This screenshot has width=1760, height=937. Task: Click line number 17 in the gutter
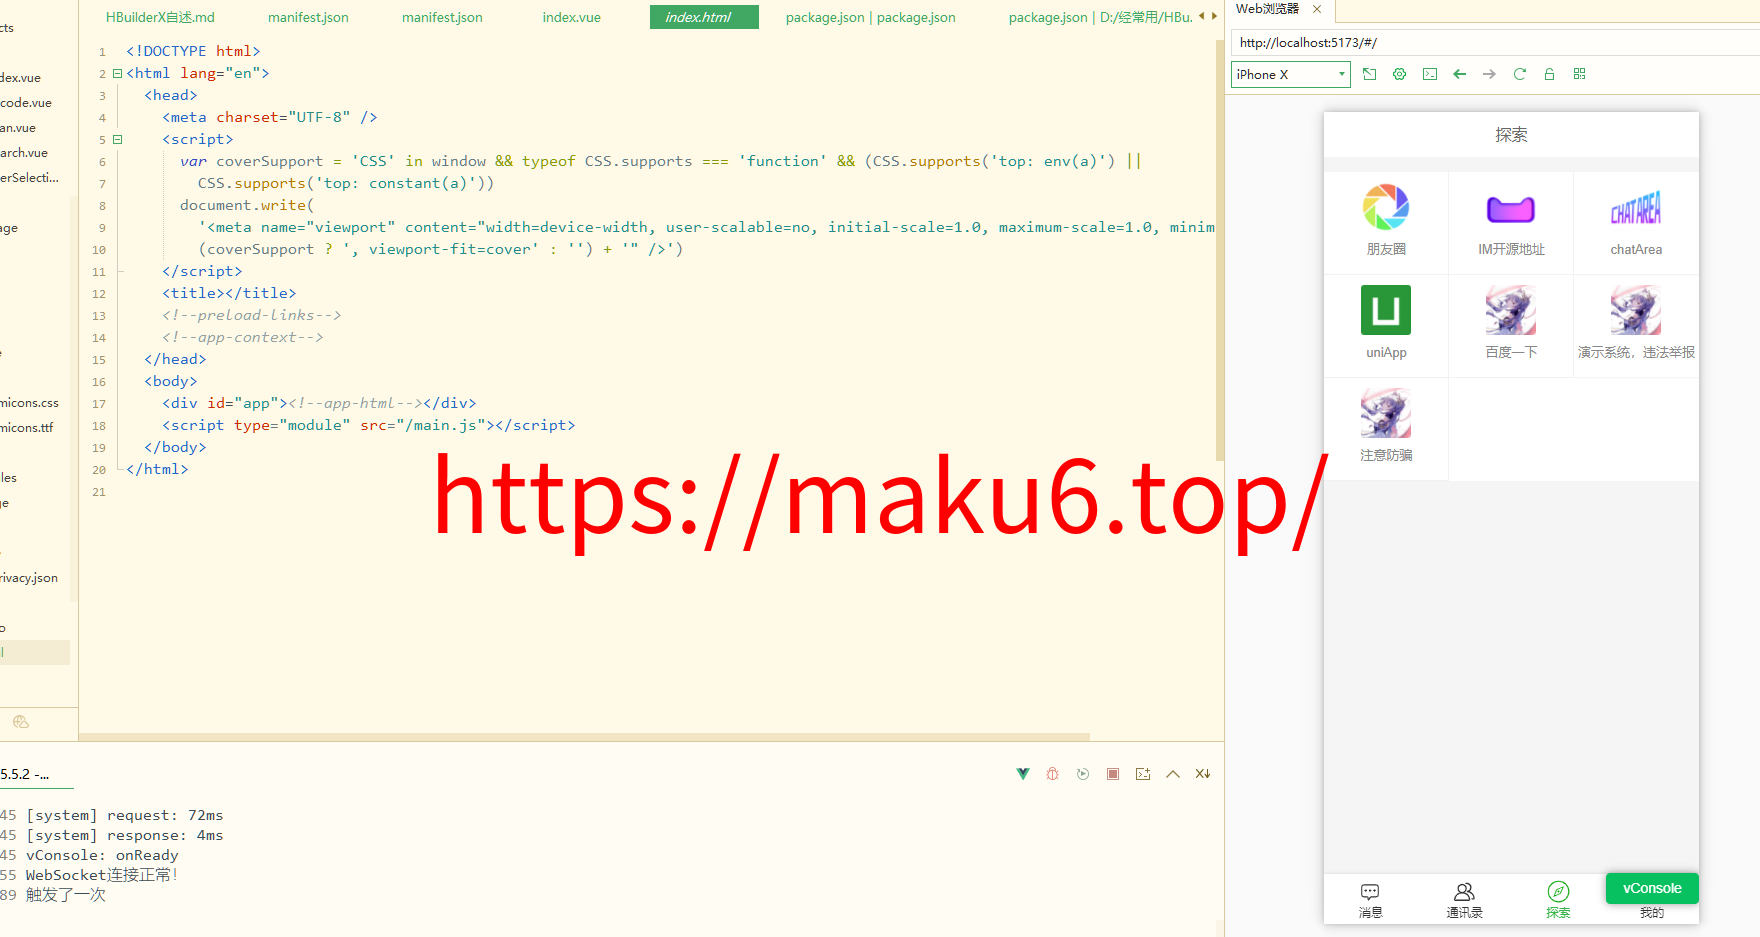click(99, 404)
